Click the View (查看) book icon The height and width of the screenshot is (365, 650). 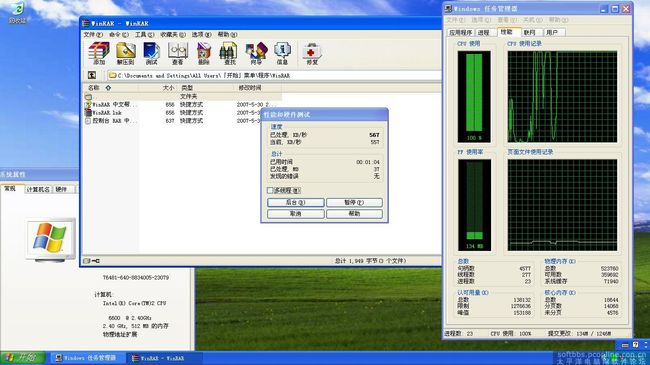(178, 53)
